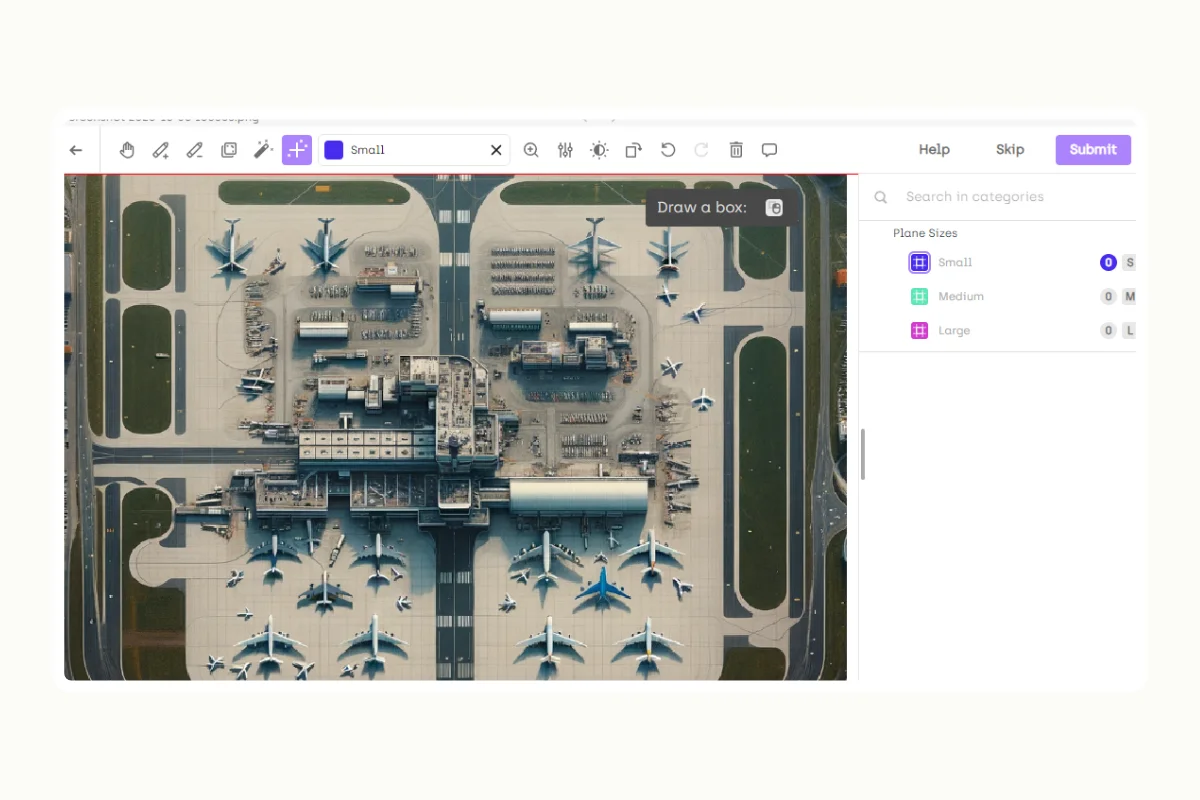Open the comment bubble icon
Image resolution: width=1200 pixels, height=800 pixels.
[769, 150]
